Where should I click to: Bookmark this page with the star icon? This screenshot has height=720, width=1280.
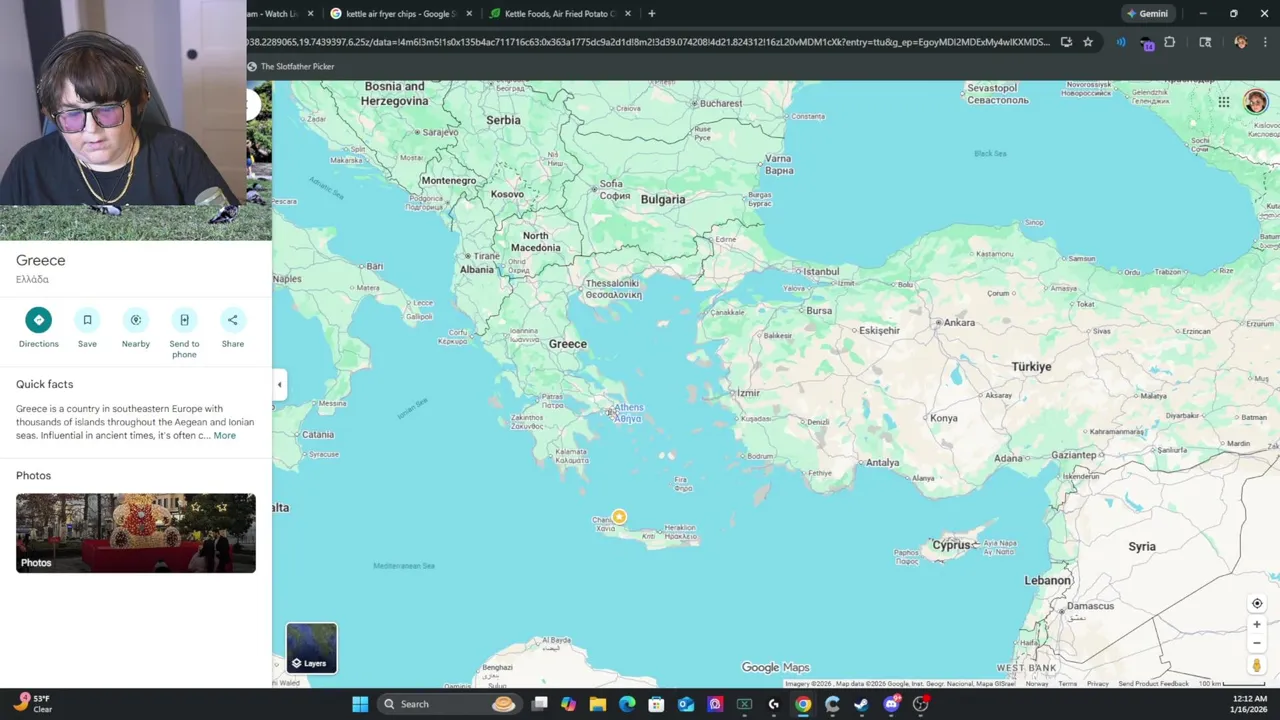point(1088,42)
